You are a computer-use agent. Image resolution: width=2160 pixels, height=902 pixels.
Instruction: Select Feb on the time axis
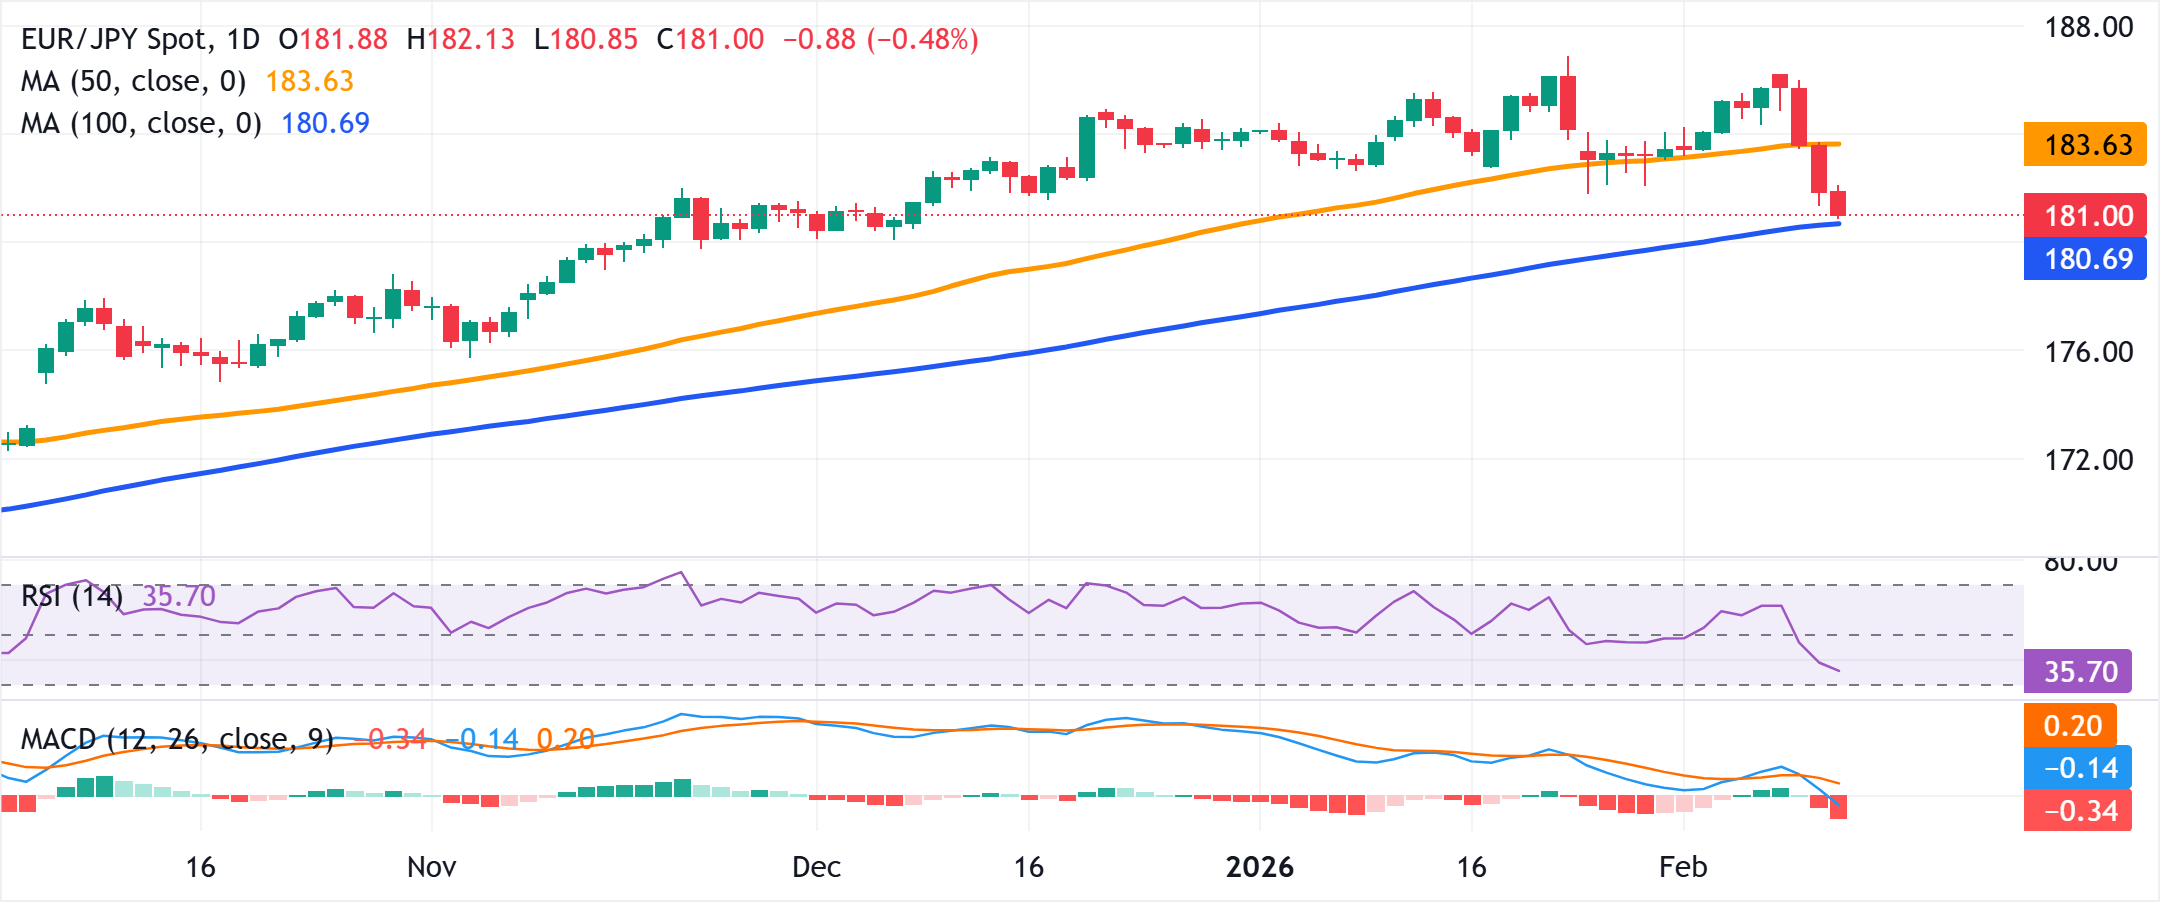click(1684, 868)
